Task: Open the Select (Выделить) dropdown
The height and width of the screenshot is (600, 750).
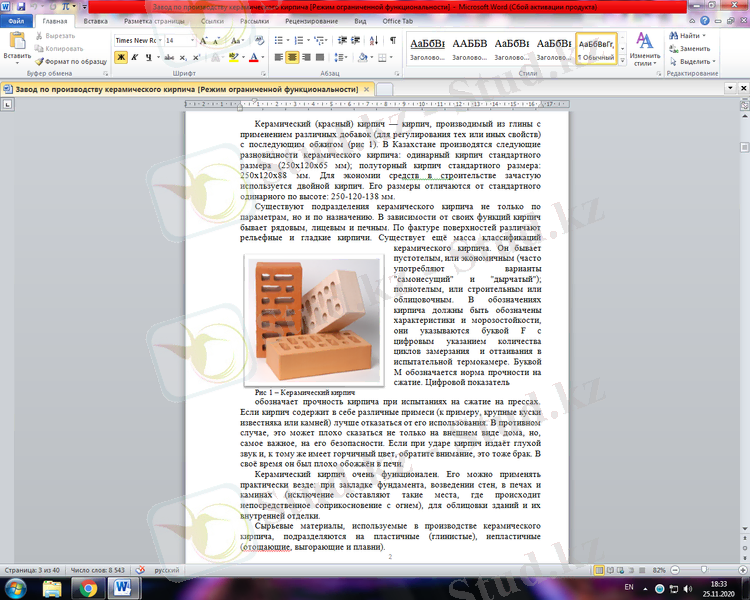Action: pos(693,61)
